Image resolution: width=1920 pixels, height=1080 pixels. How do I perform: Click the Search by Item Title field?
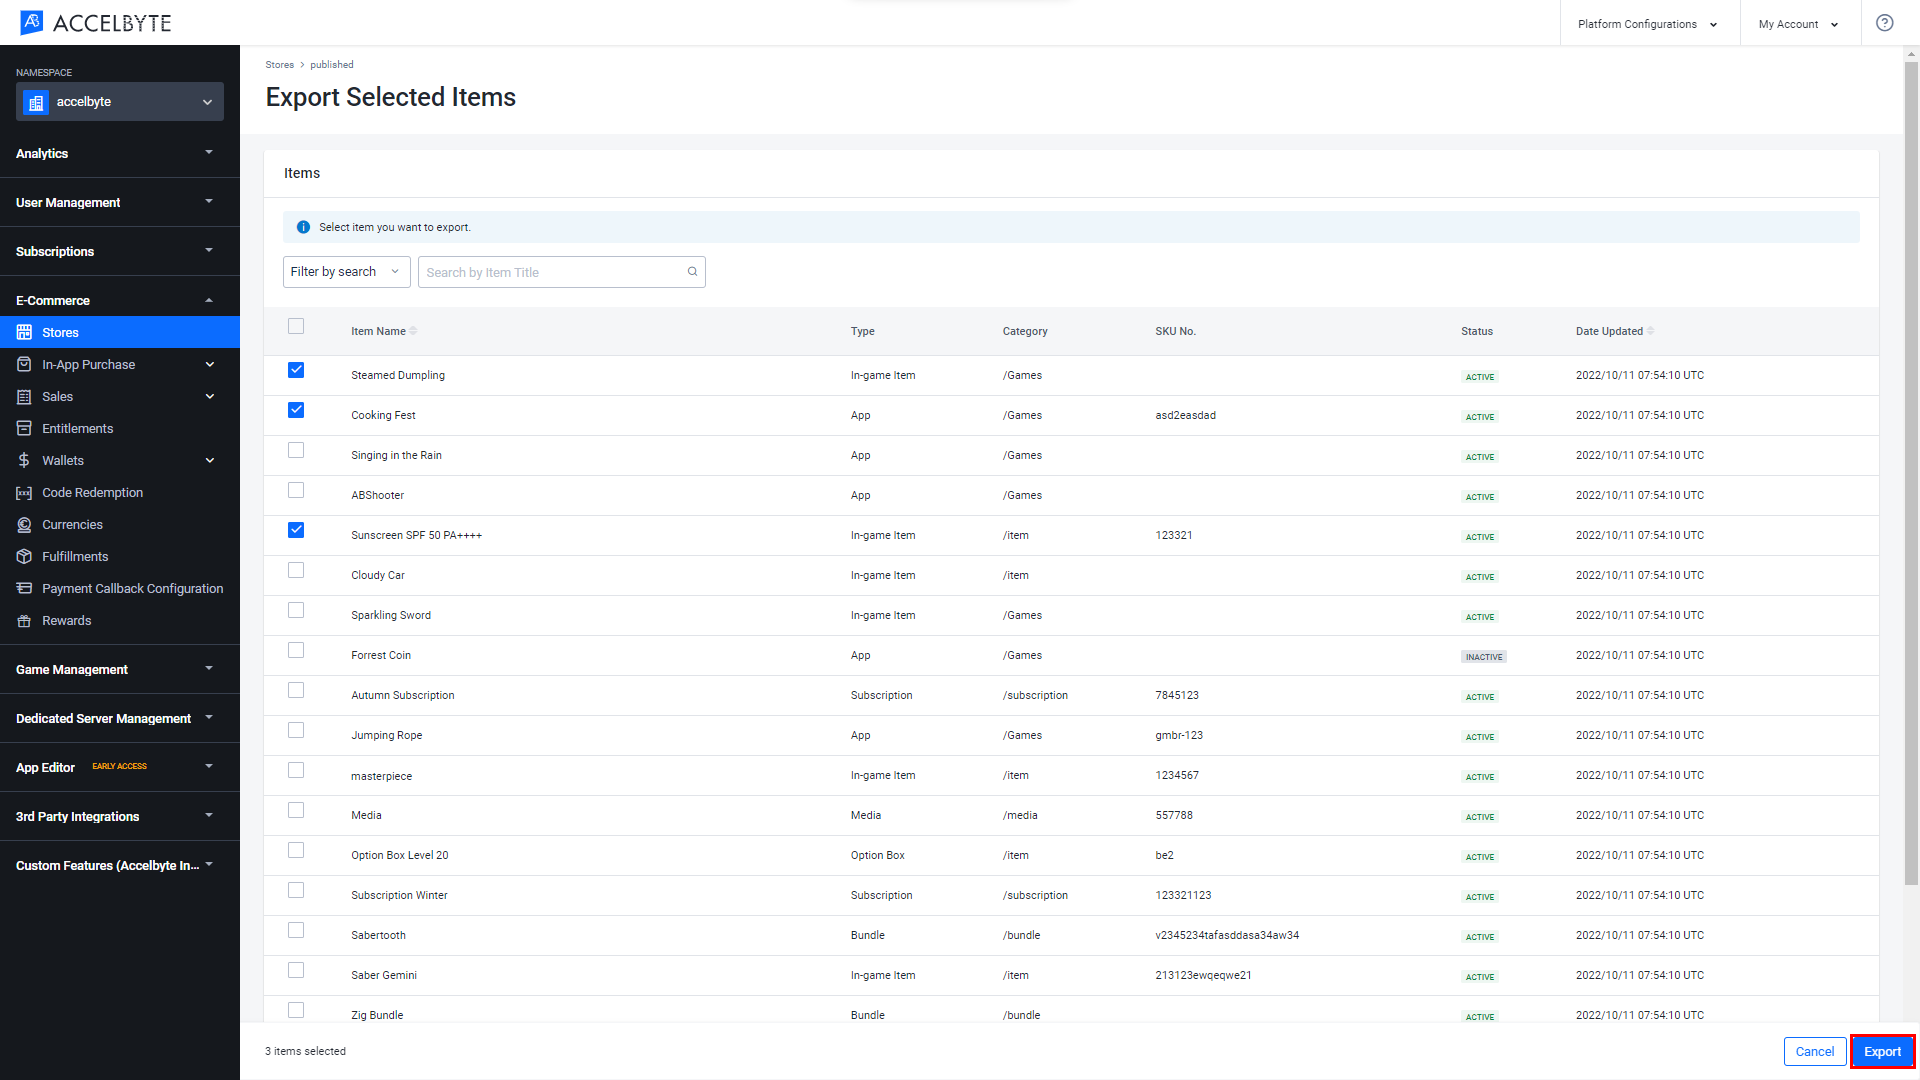tap(561, 272)
